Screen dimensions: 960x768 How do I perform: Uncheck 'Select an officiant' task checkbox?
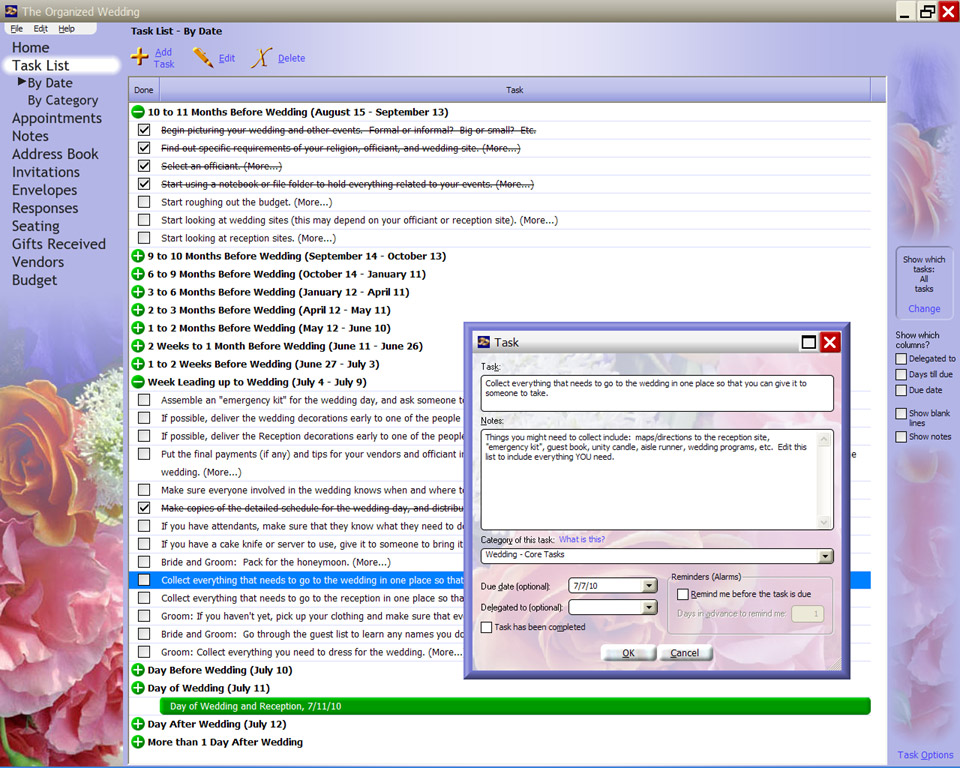pos(144,166)
